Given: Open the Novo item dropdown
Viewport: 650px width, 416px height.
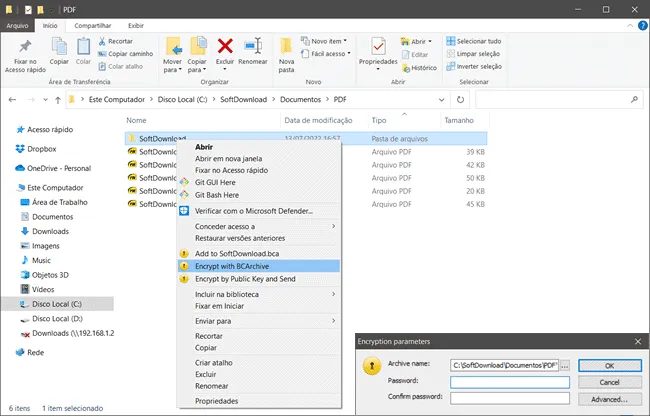Looking at the screenshot, I should pos(324,41).
